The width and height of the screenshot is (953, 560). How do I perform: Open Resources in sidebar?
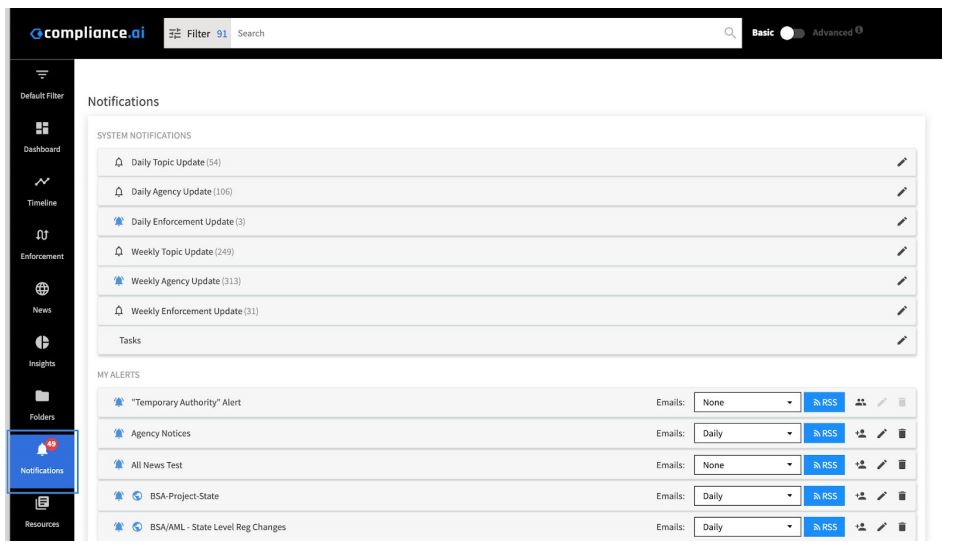click(x=42, y=511)
